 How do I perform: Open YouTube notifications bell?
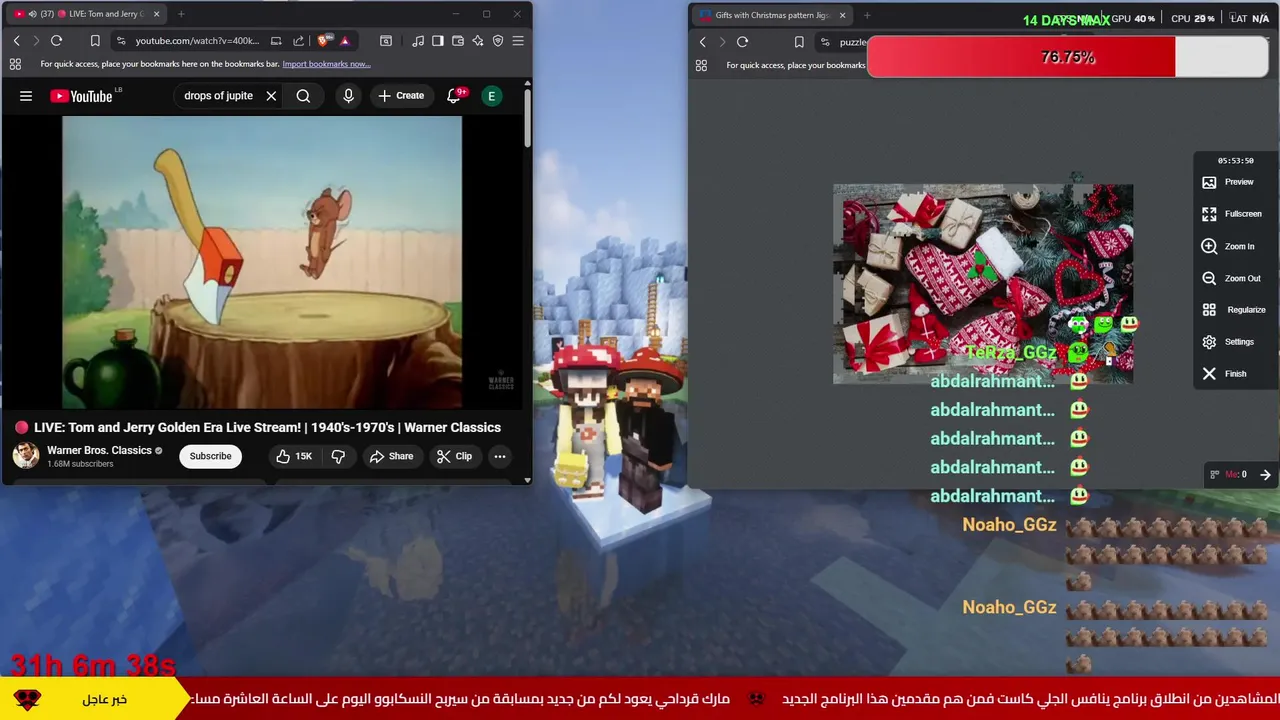click(455, 95)
